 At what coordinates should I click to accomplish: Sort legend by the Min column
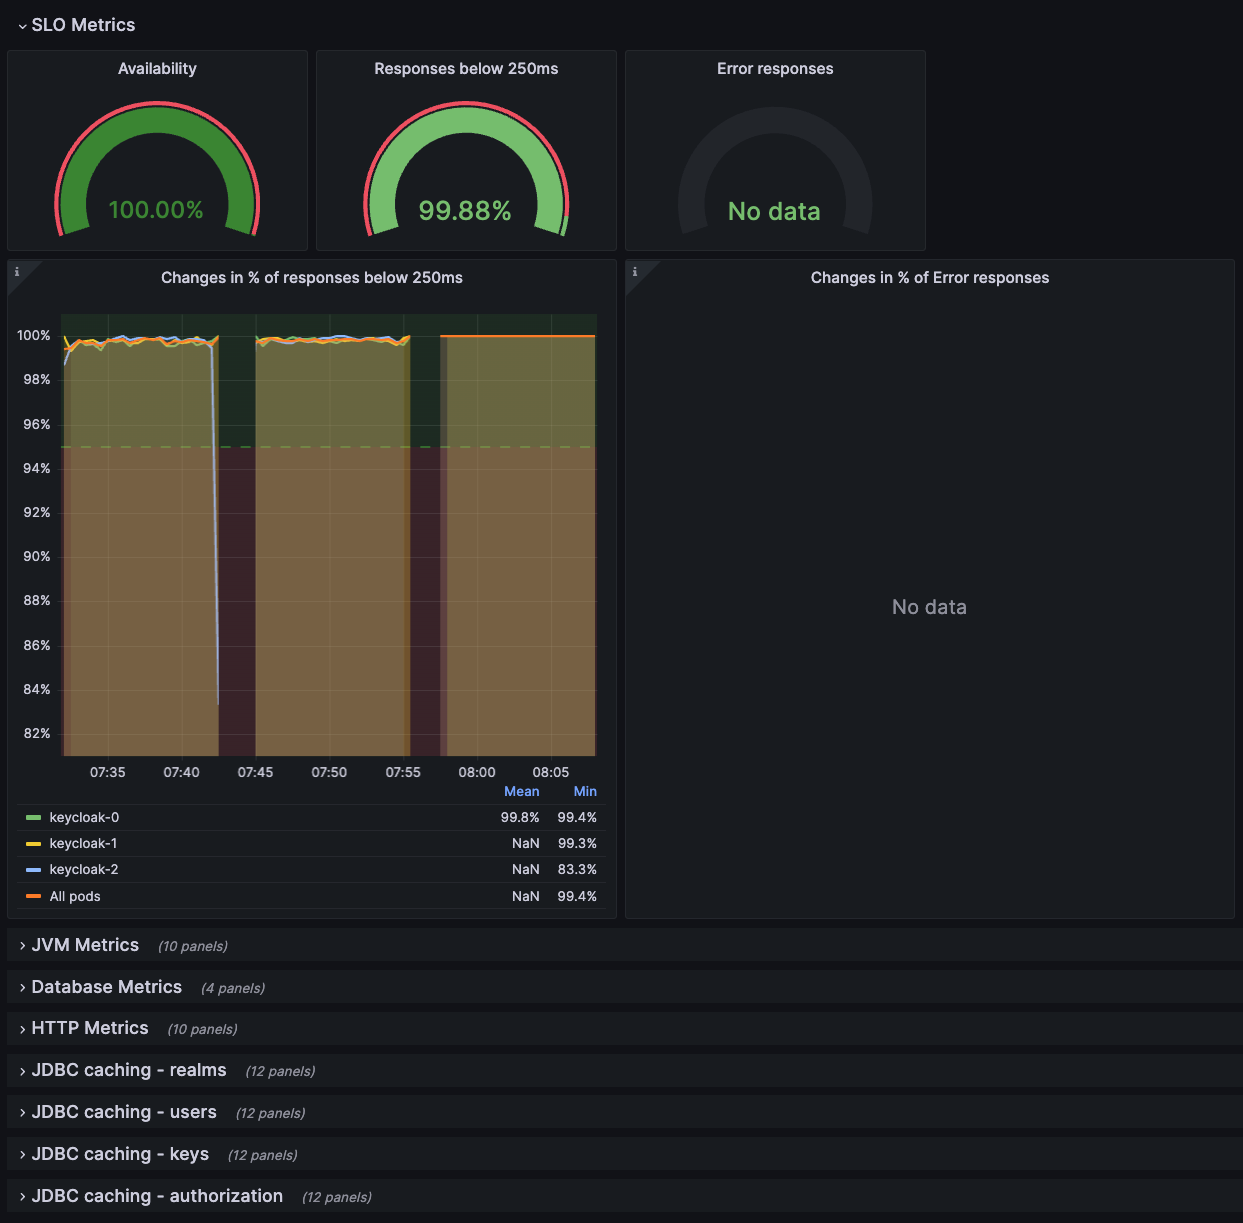click(x=584, y=791)
